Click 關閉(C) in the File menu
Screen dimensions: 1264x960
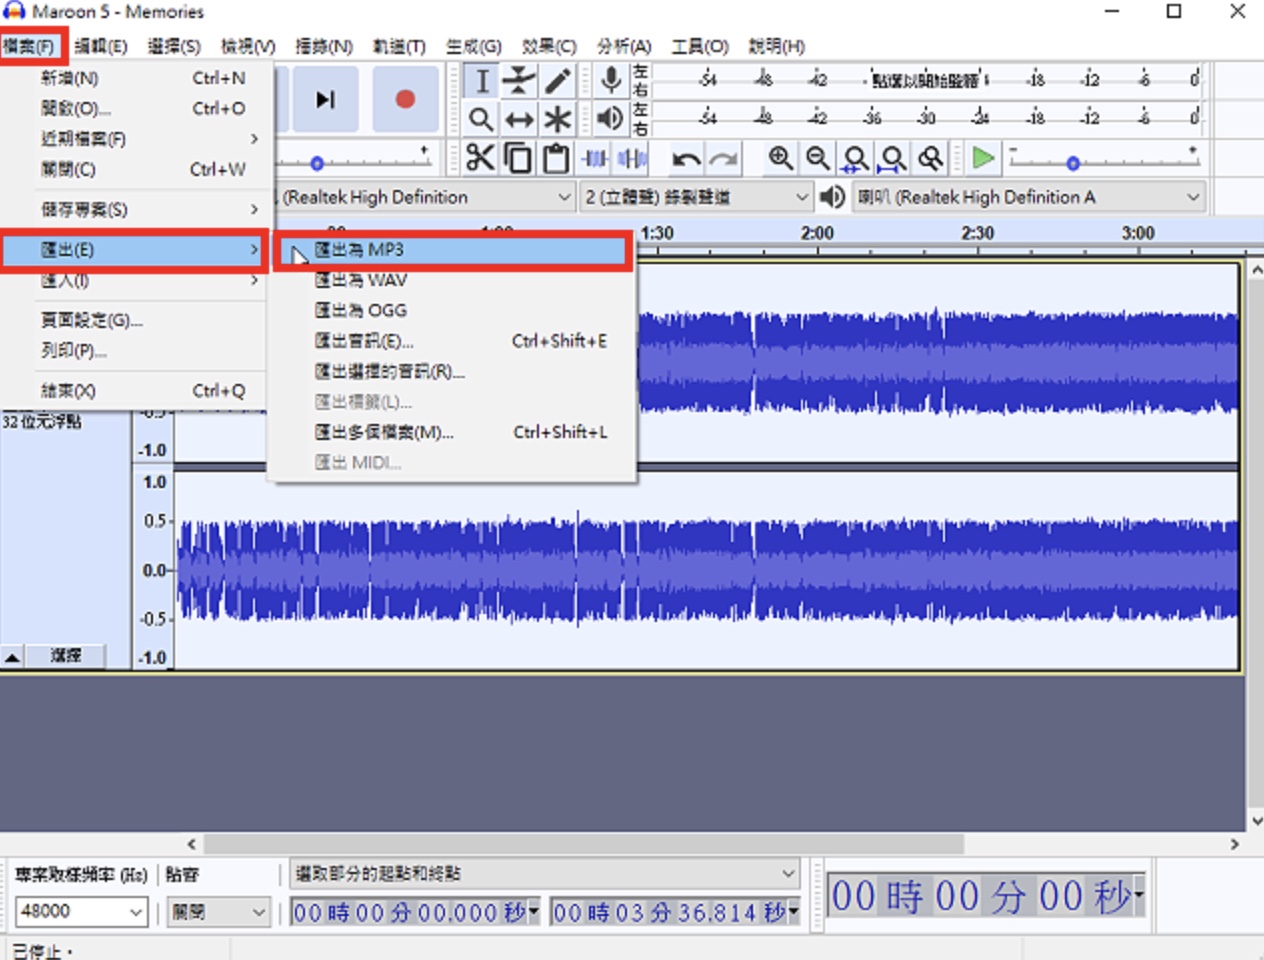point(135,169)
